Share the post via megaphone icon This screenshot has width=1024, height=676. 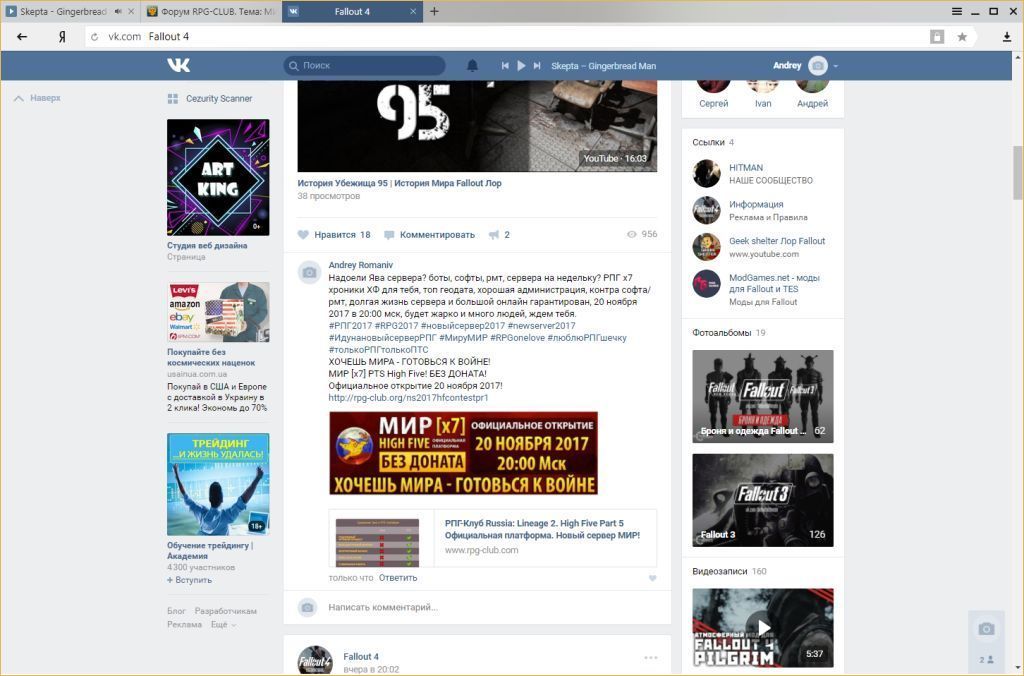(494, 234)
